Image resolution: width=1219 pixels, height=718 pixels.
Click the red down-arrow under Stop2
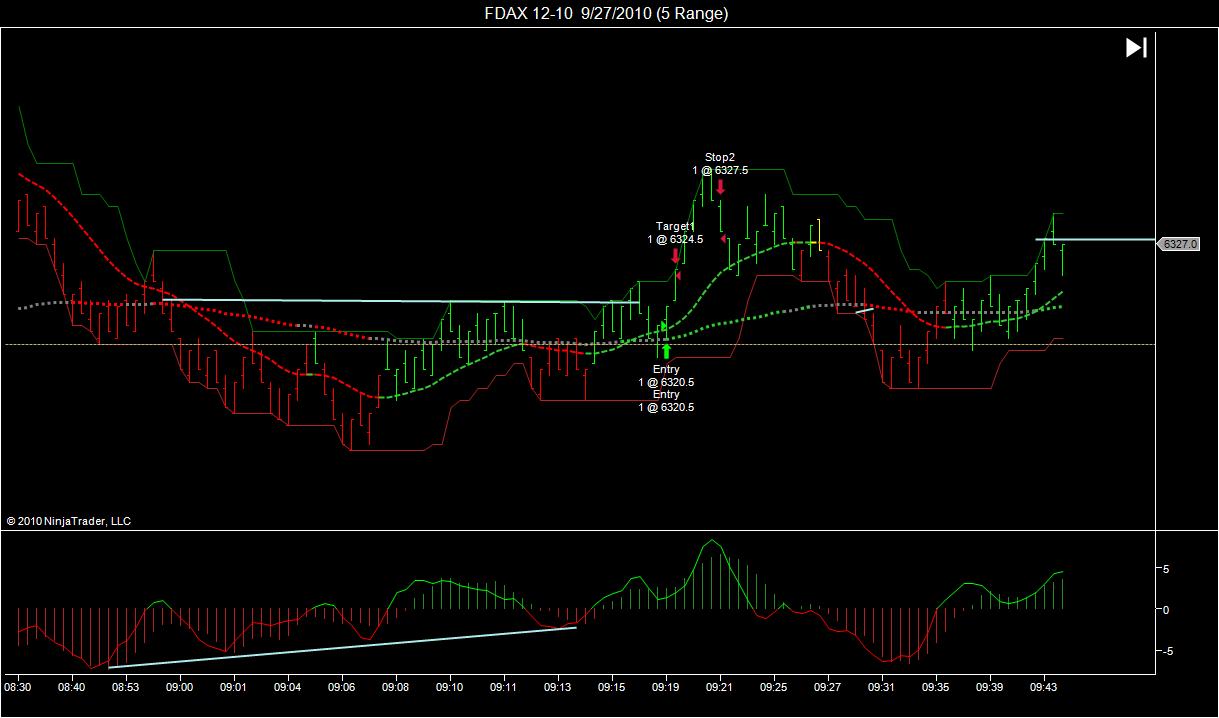pyautogui.click(x=720, y=187)
